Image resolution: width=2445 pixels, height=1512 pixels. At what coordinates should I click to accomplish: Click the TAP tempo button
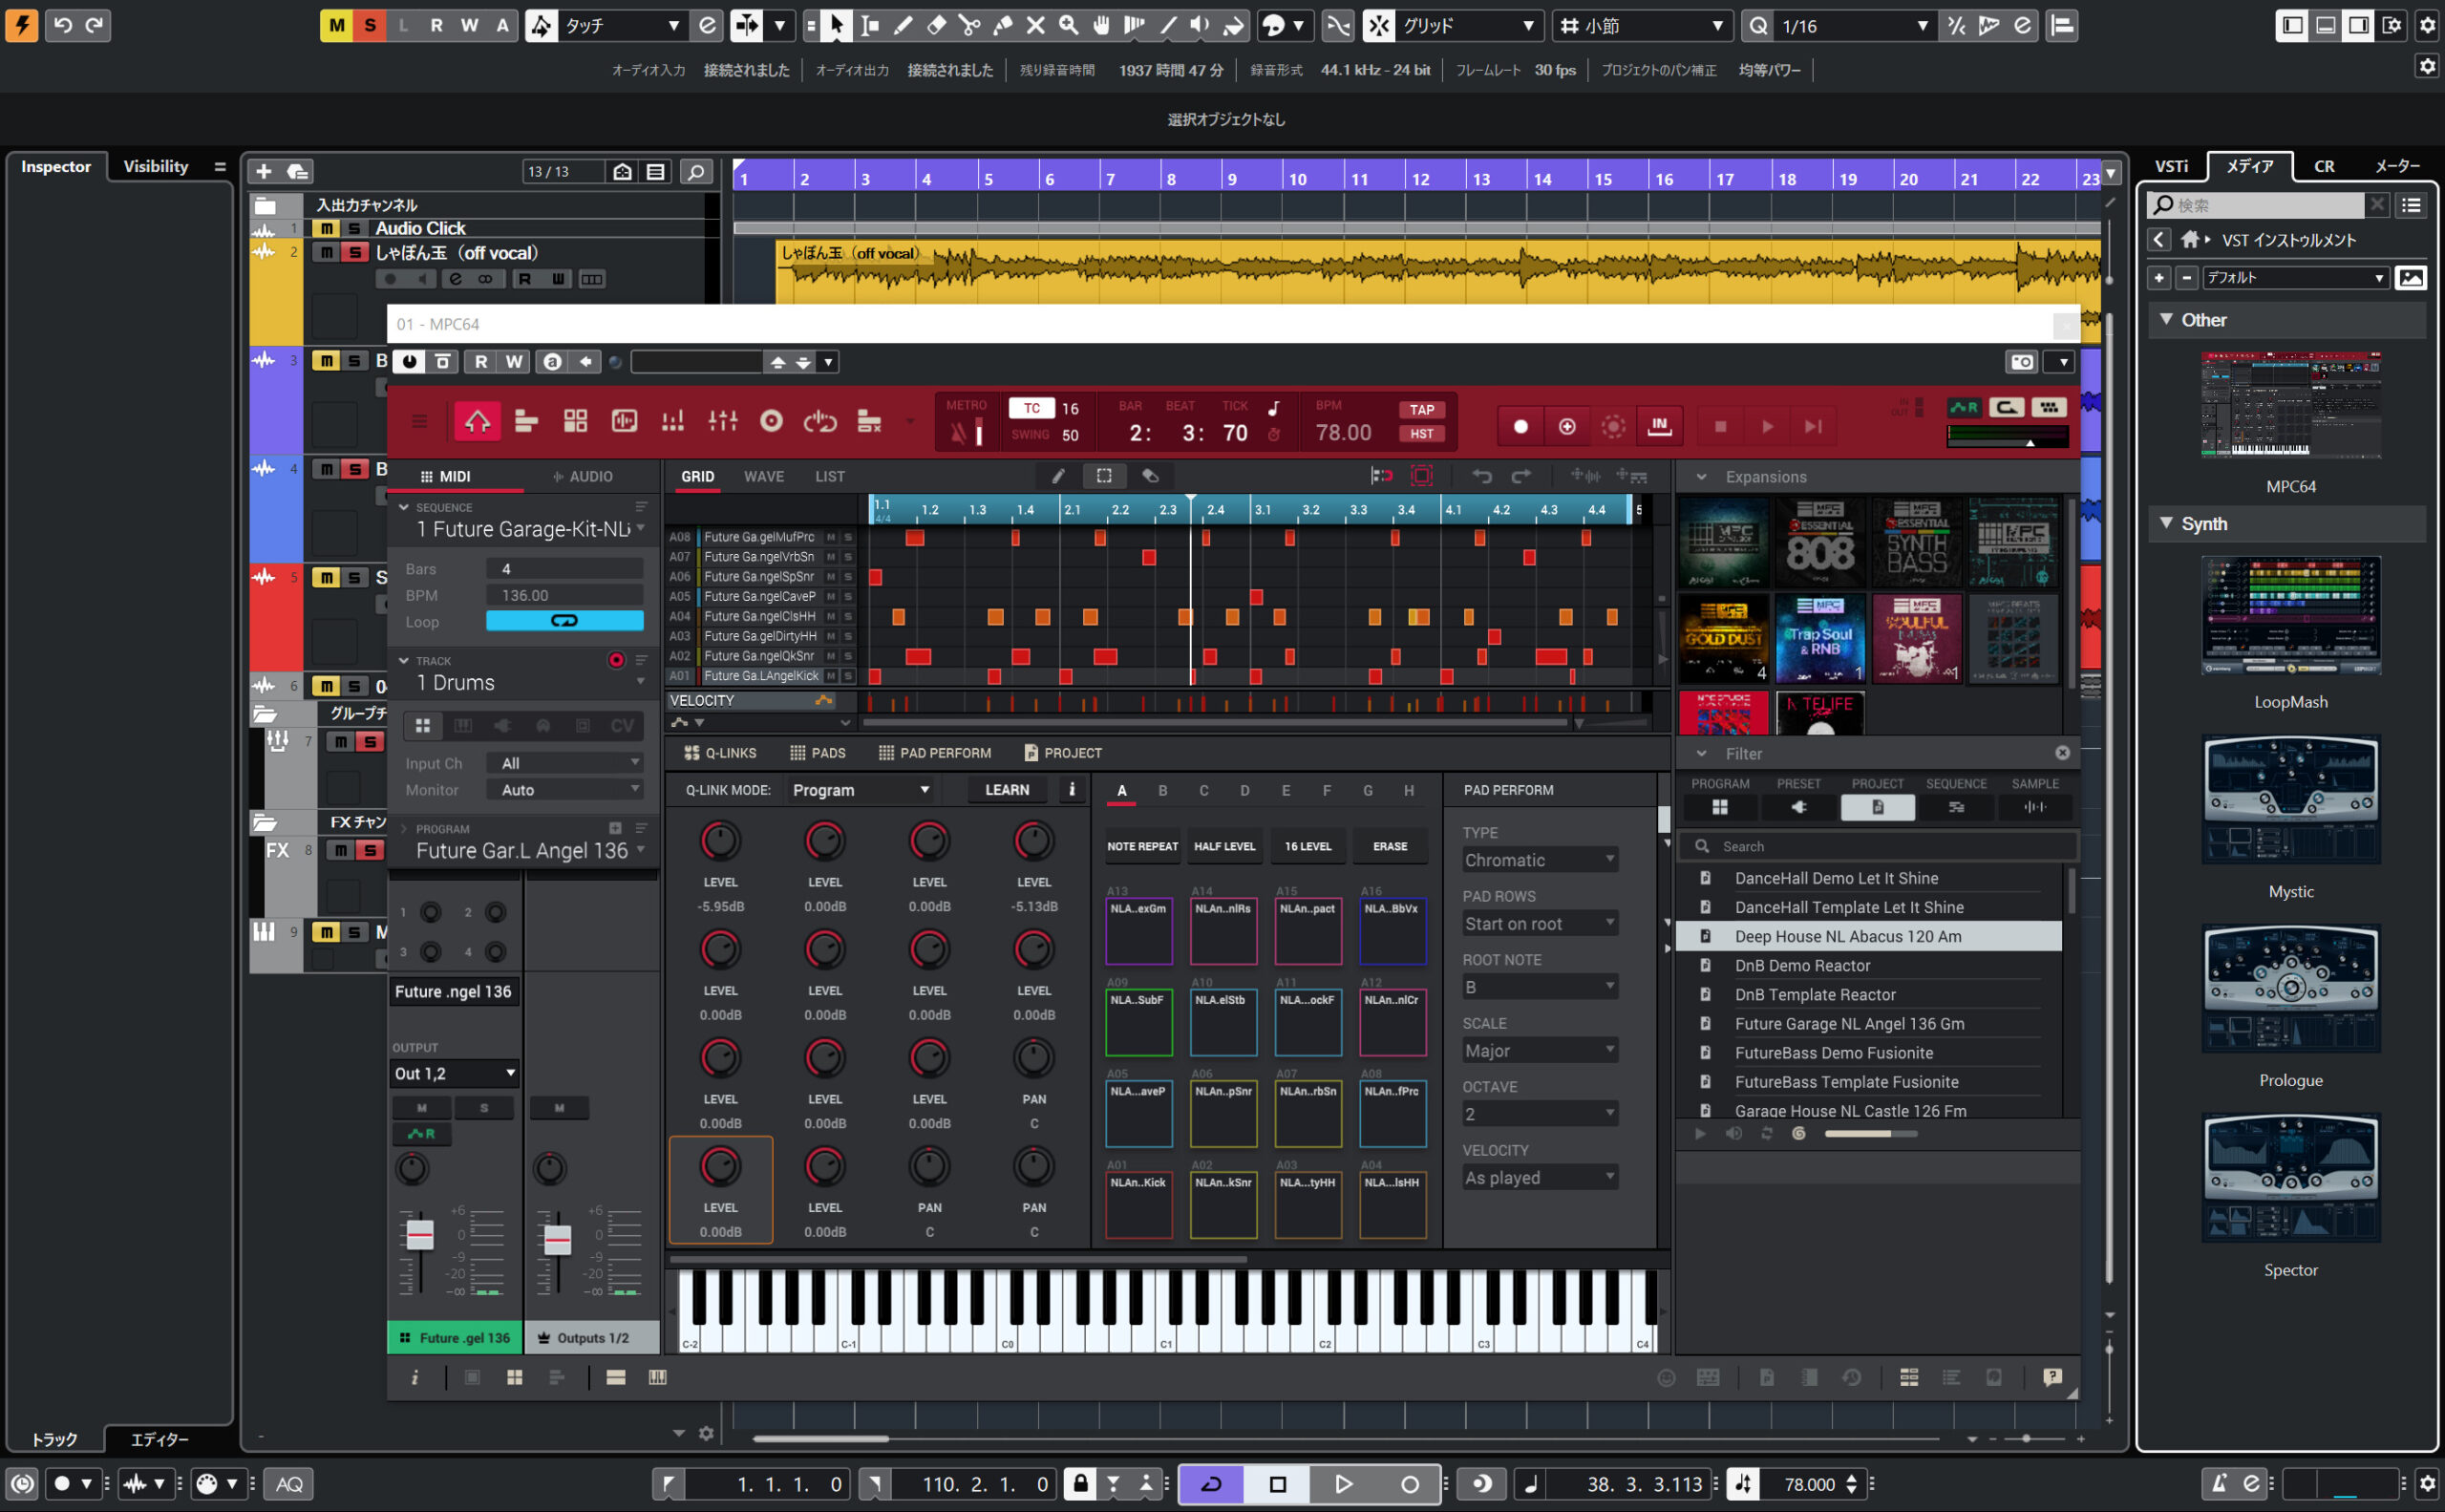pyautogui.click(x=1421, y=409)
